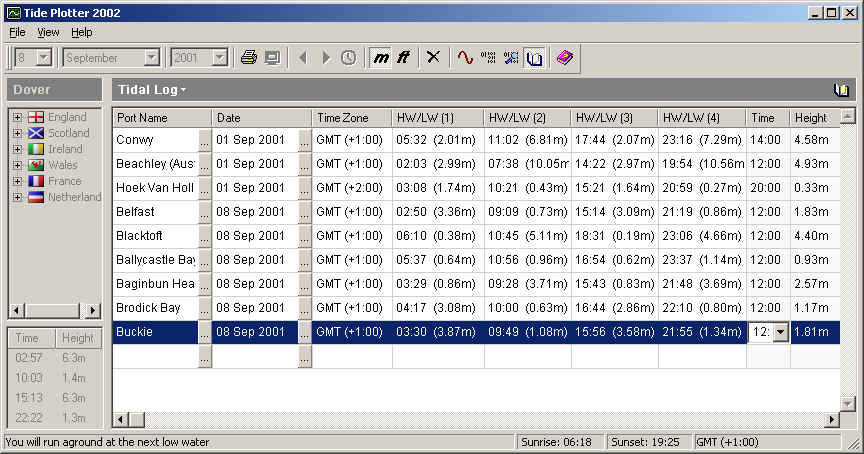Screen dimensions: 864x454
Task: Click the Dover port heading
Action: (x=55, y=90)
